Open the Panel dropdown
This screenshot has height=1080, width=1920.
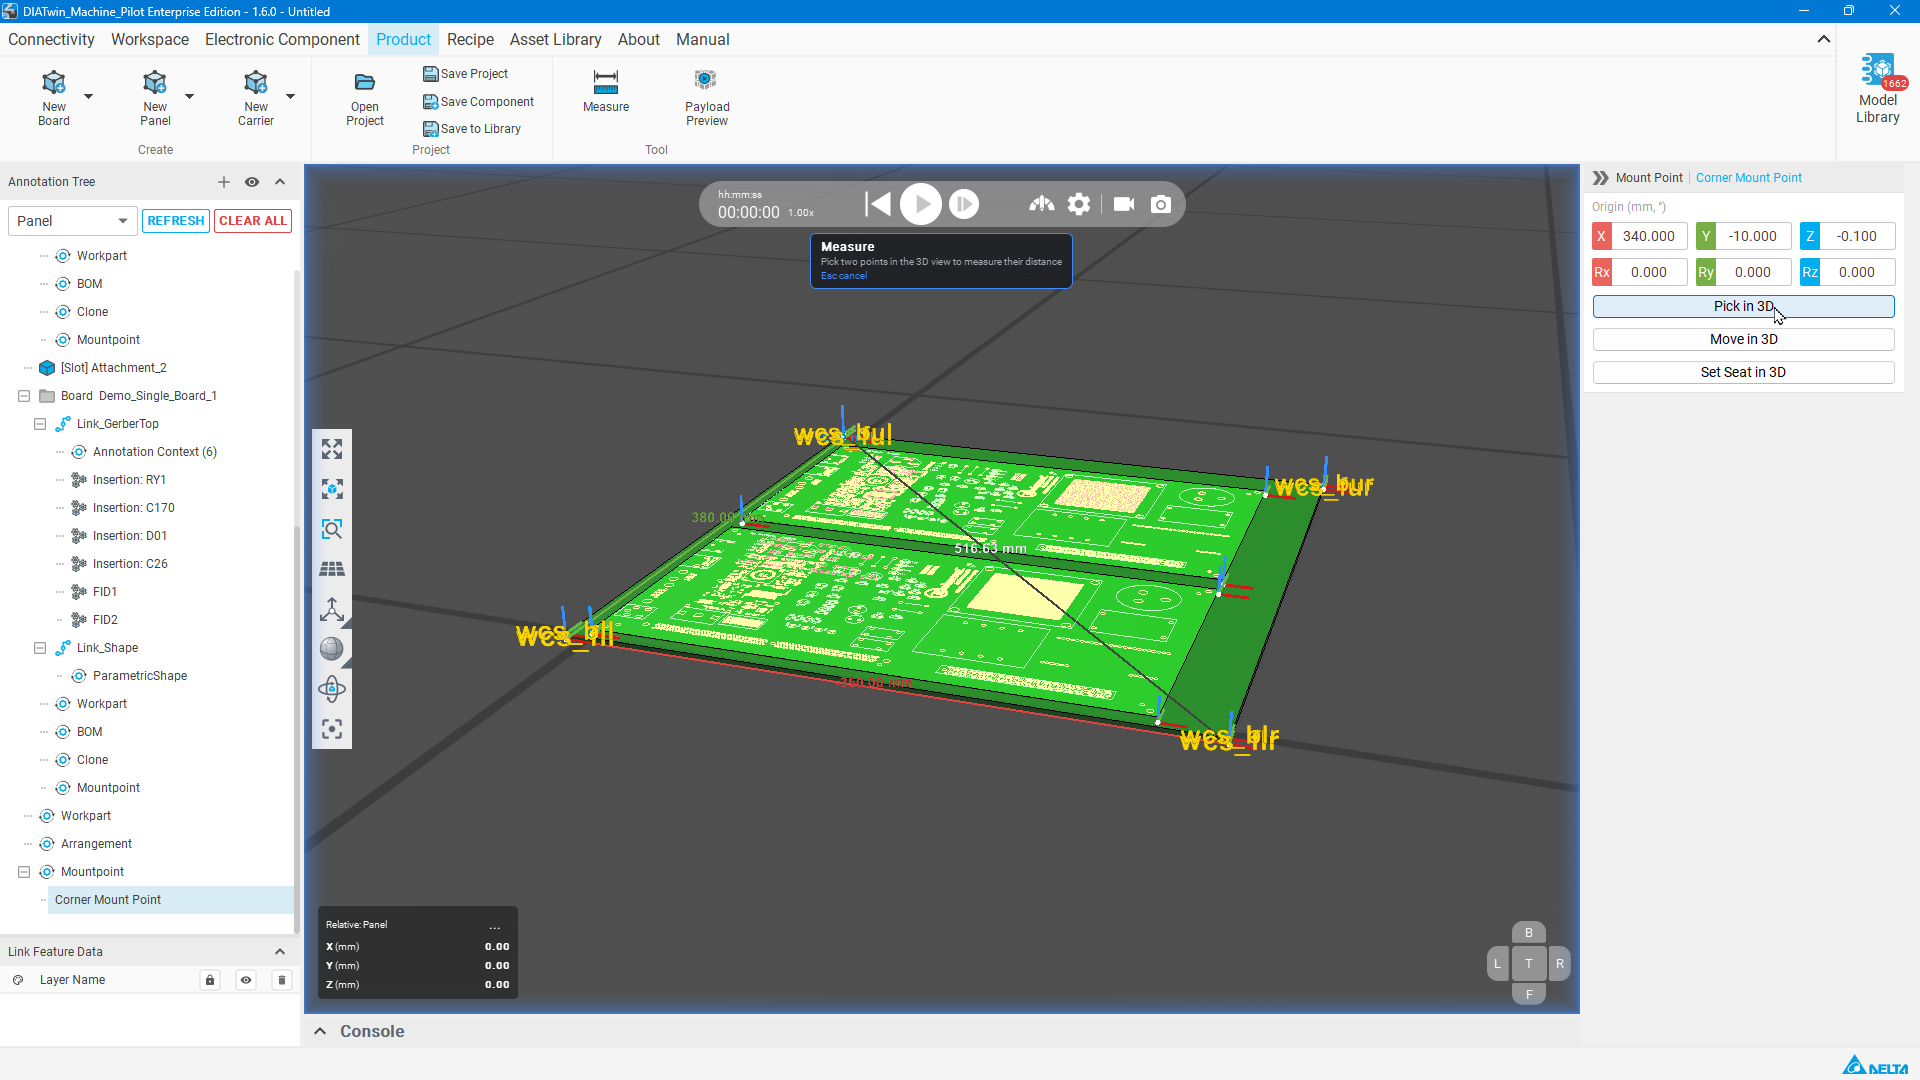[72, 221]
